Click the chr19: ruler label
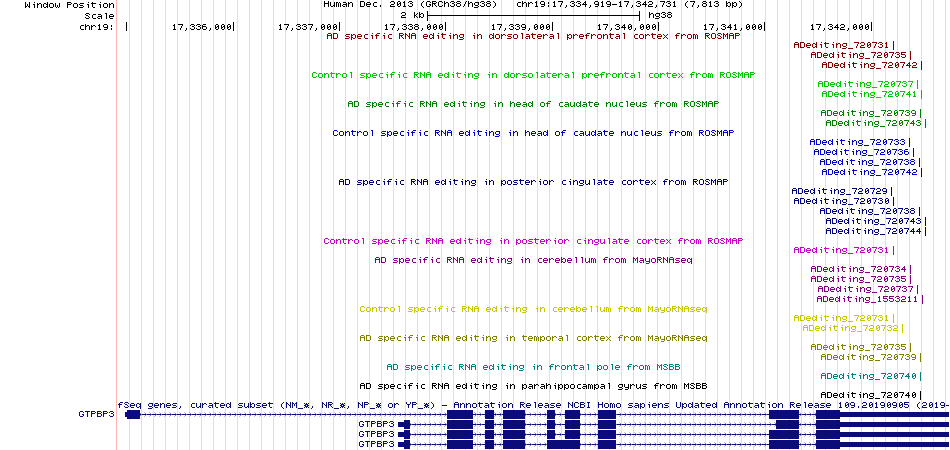Viewport: 950px width, 450px height. click(96, 27)
